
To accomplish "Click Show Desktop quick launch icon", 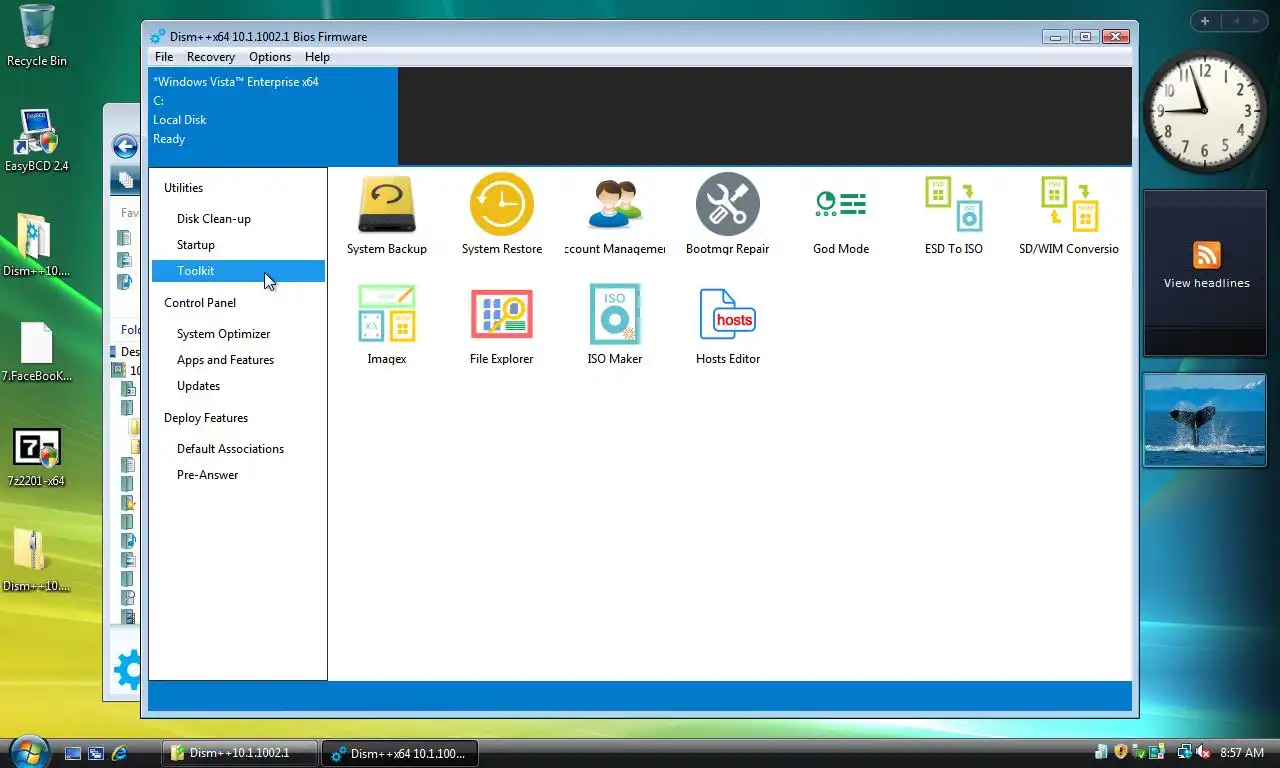I will click(73, 753).
